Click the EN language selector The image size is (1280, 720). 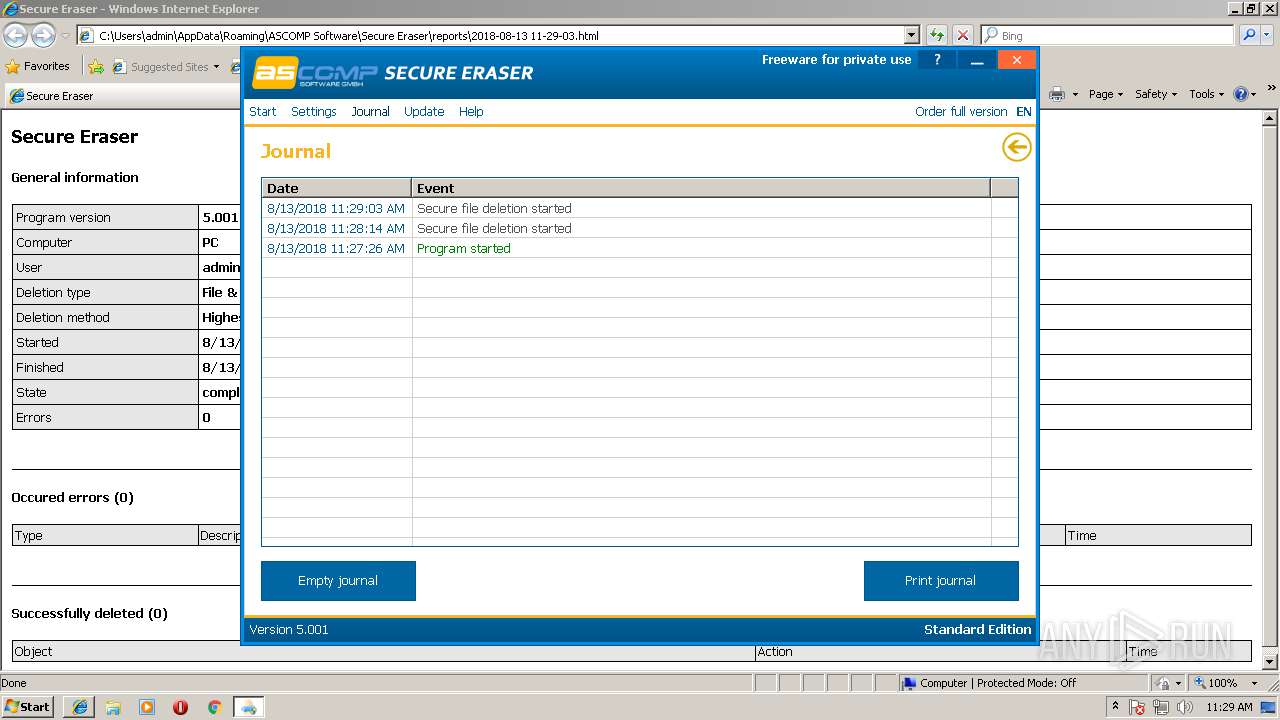pyautogui.click(x=1024, y=111)
